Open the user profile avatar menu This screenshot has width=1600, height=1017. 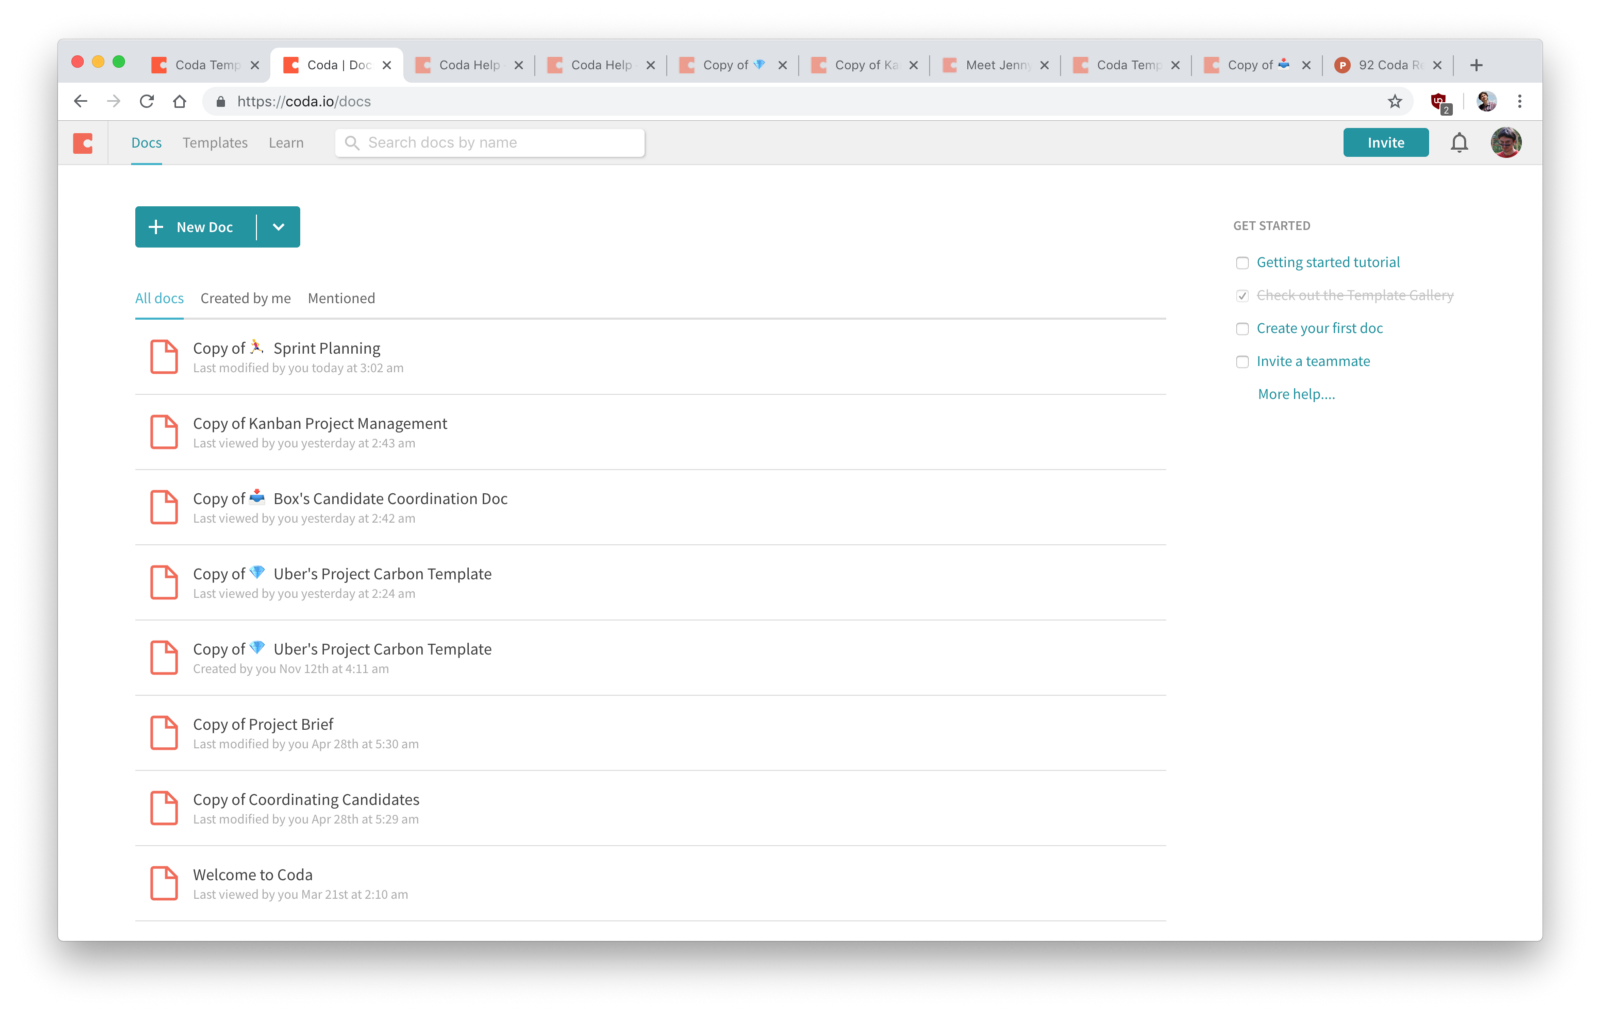click(x=1506, y=143)
